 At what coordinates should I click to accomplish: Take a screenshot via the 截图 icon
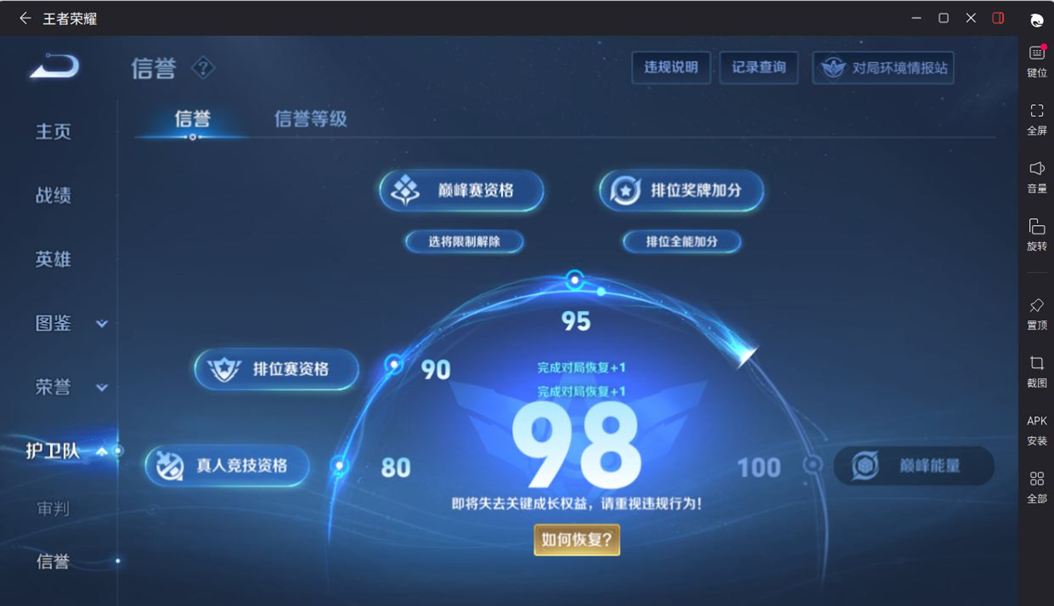(x=1036, y=371)
